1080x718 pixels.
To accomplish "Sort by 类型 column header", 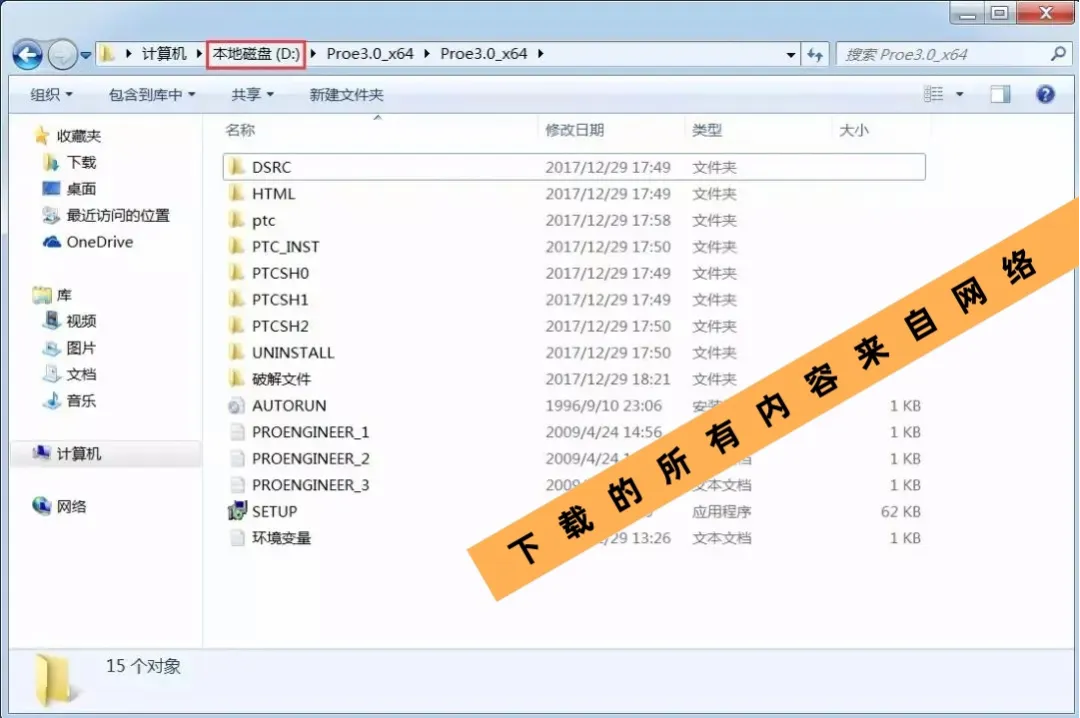I will (707, 130).
